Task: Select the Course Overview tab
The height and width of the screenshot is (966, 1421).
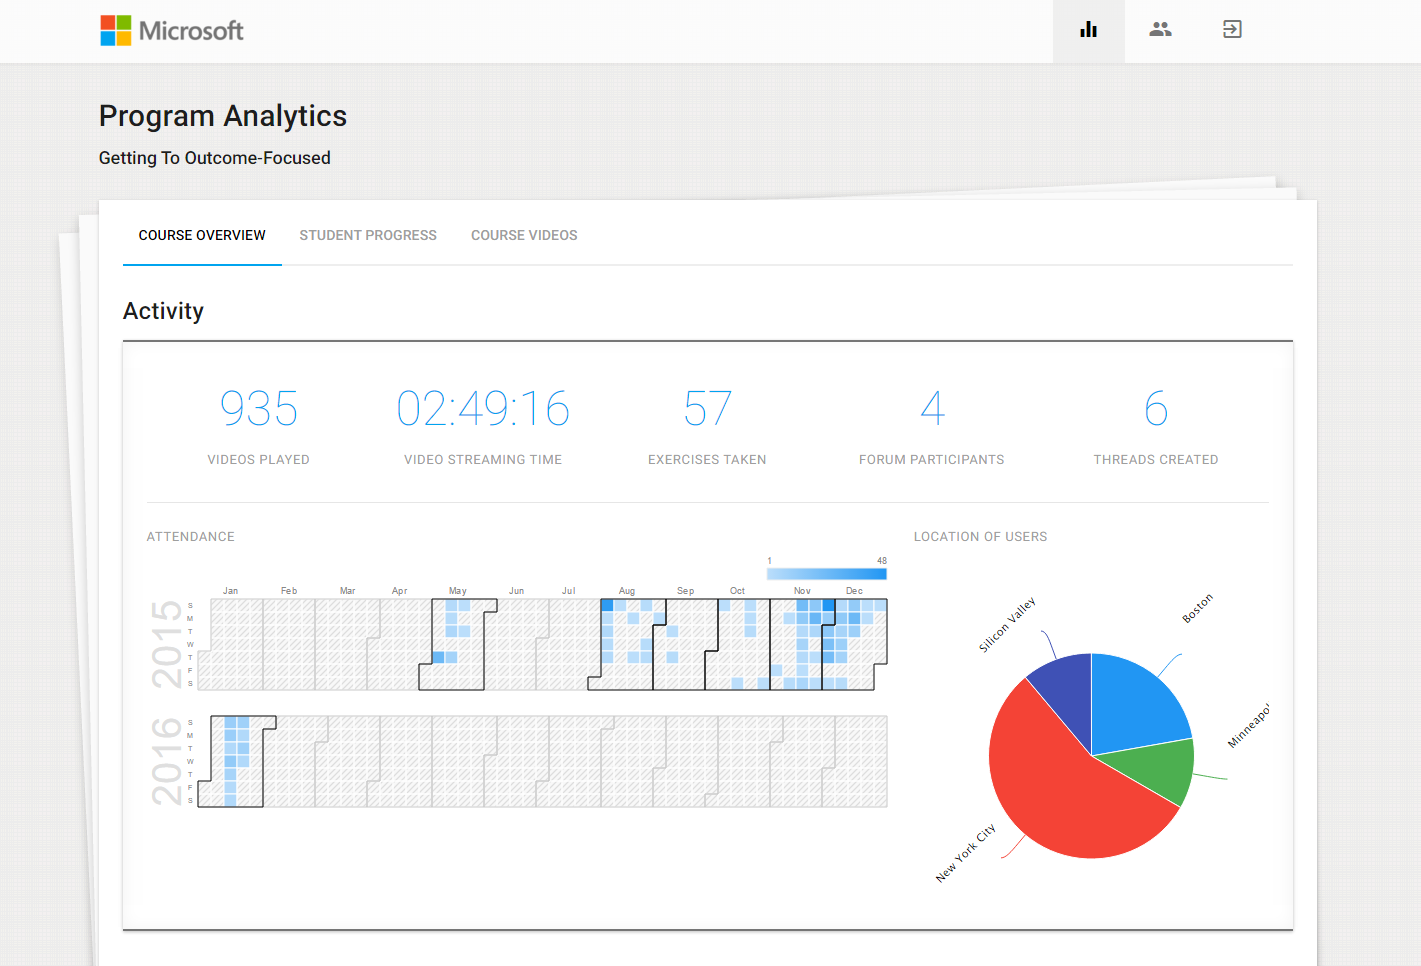Action: pos(202,236)
